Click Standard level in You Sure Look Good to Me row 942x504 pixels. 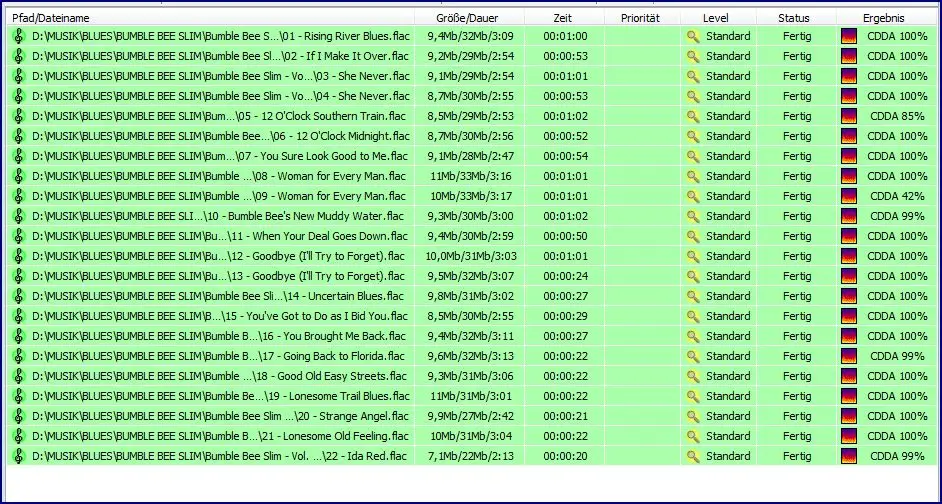pyautogui.click(x=728, y=156)
